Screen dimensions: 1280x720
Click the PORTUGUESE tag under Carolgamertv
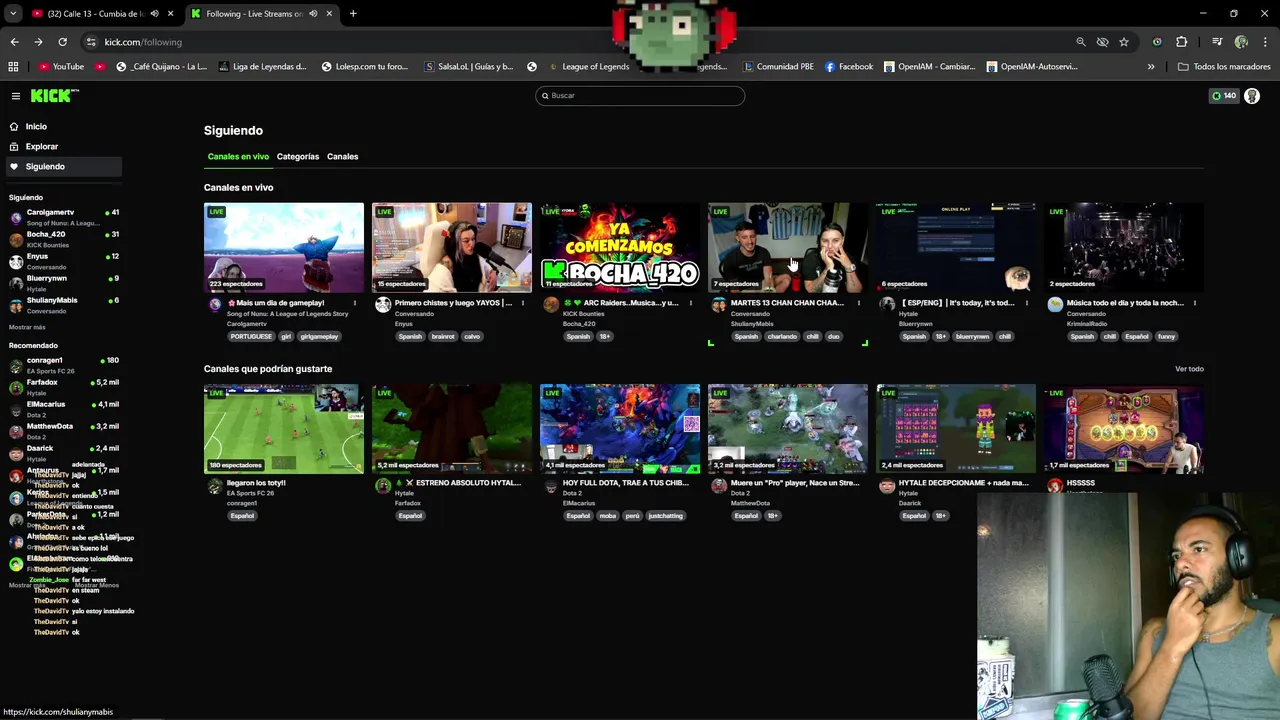click(251, 337)
